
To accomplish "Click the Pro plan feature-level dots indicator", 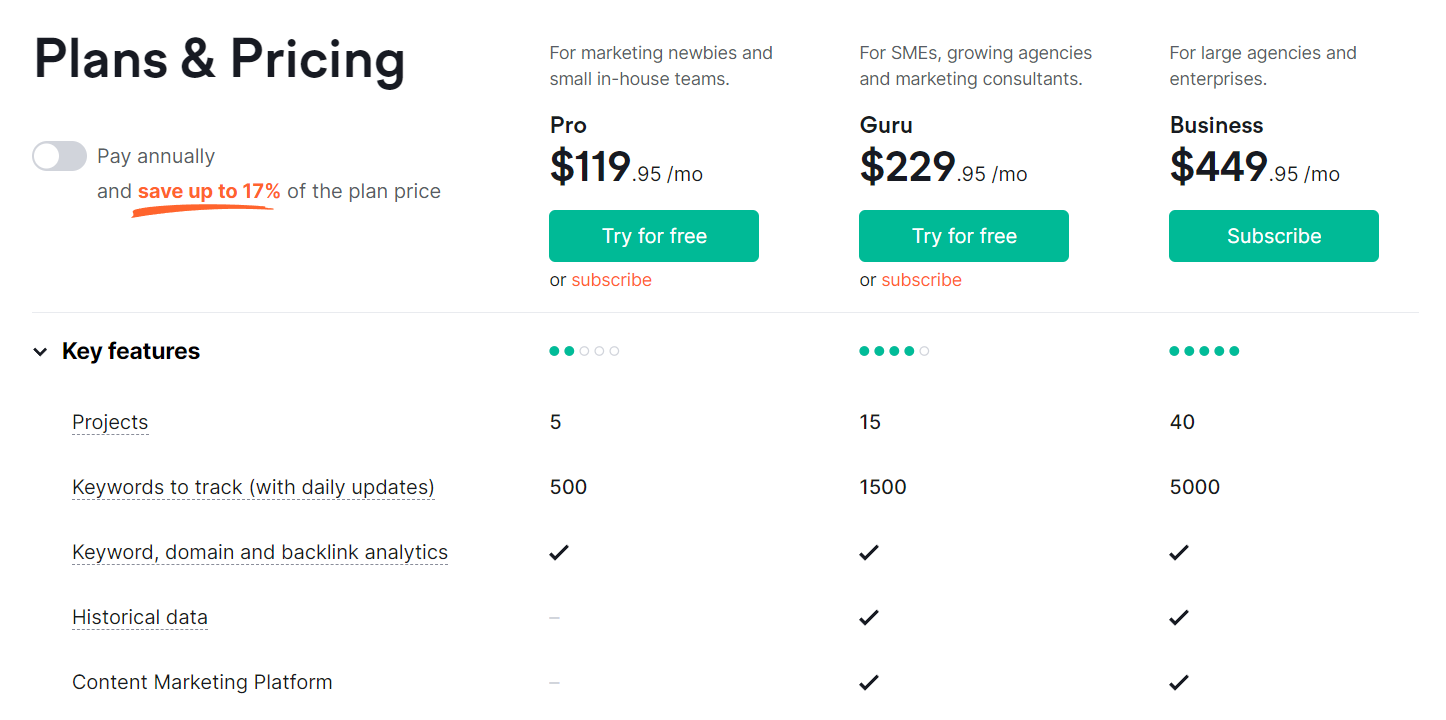I will [584, 351].
